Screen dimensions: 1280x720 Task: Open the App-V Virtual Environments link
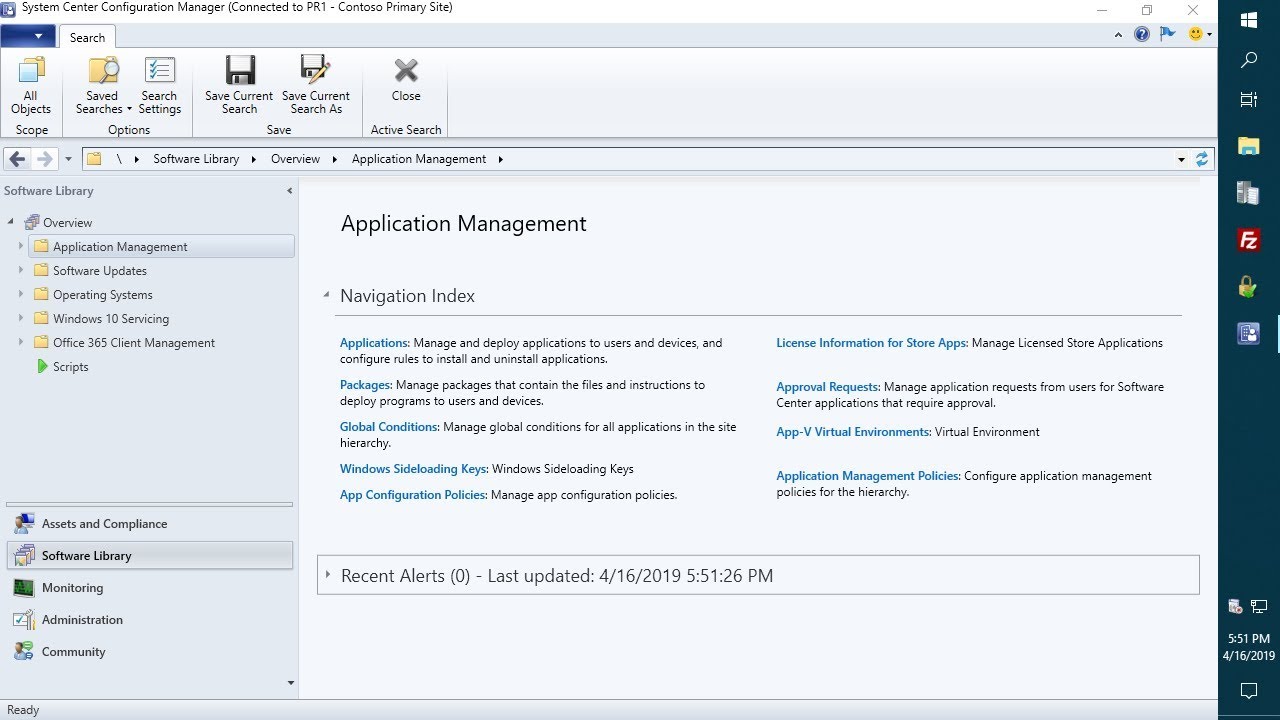point(853,432)
